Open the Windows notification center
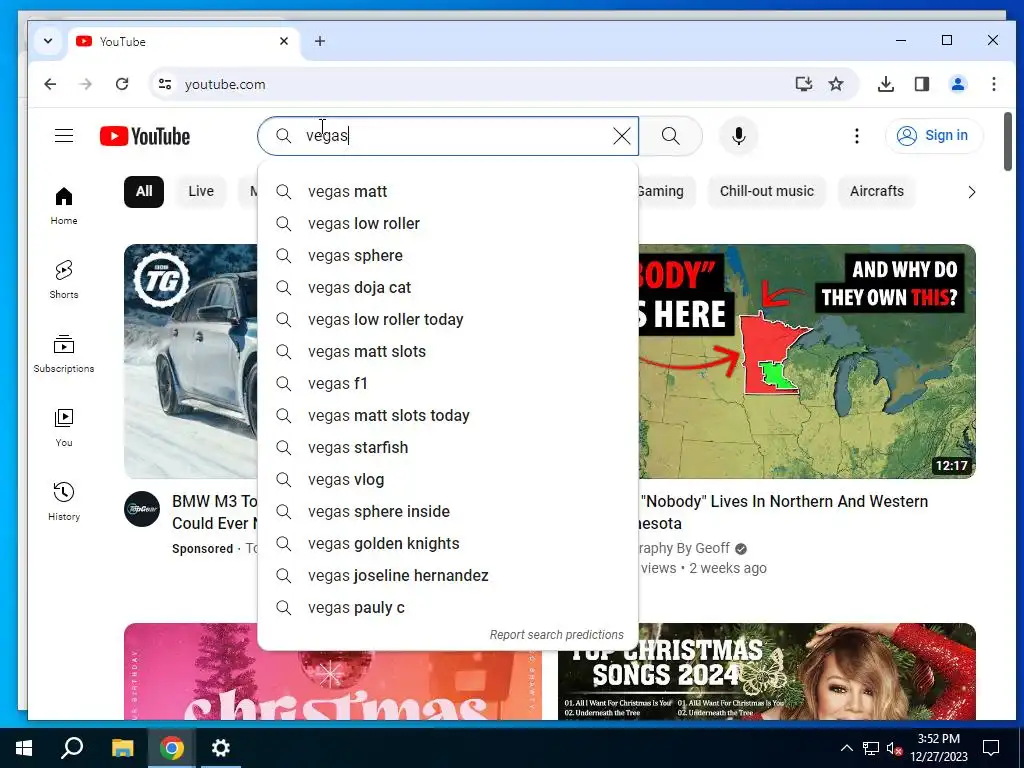Image resolution: width=1024 pixels, height=768 pixels. point(991,748)
